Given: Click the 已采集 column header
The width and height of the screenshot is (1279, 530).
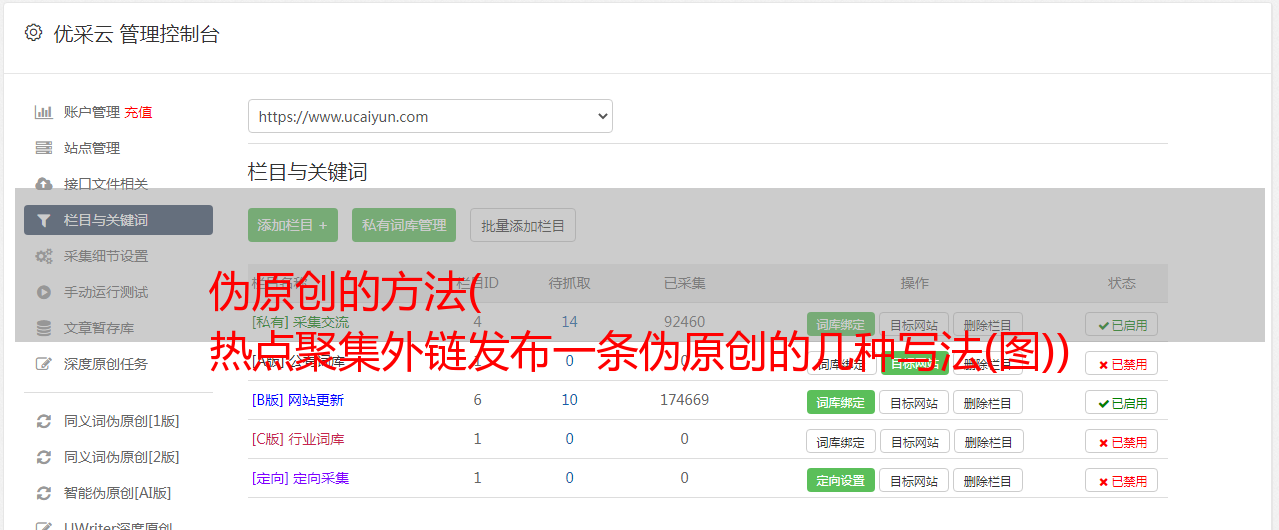Looking at the screenshot, I should point(685,283).
